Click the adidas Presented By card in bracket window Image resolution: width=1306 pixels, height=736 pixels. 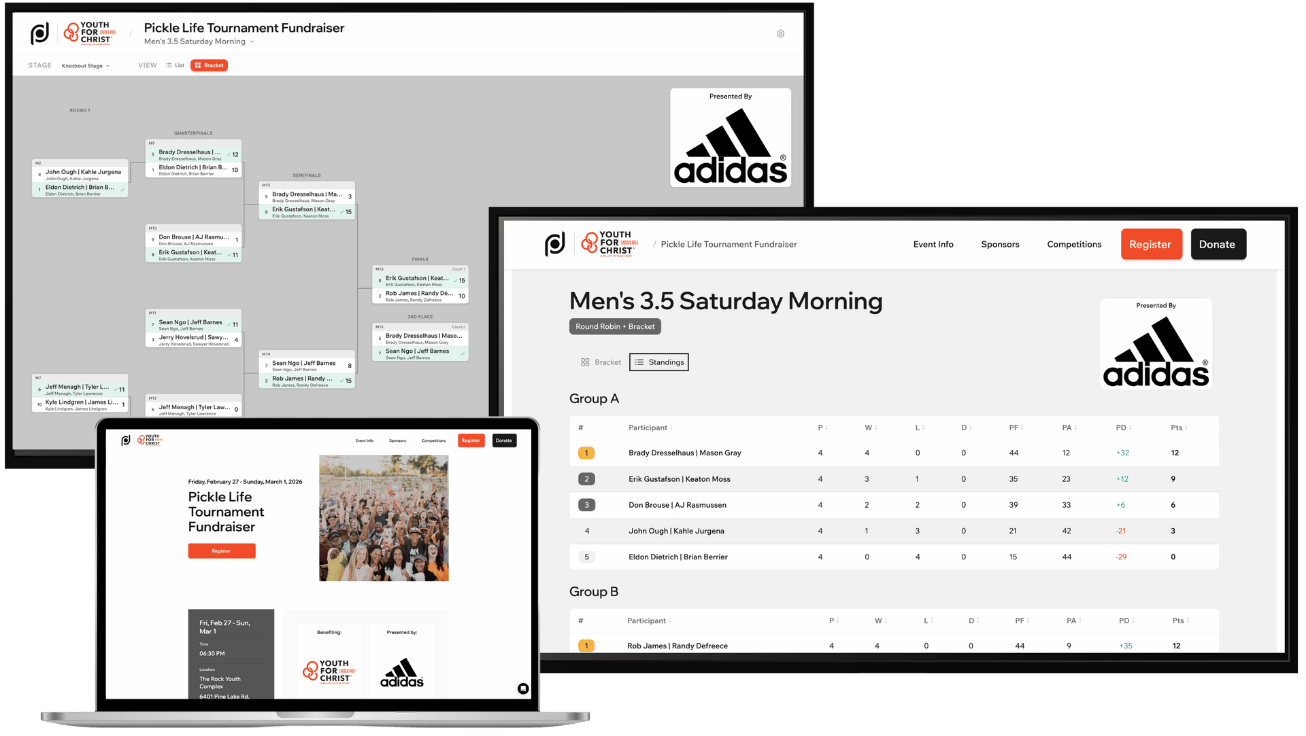tap(730, 137)
